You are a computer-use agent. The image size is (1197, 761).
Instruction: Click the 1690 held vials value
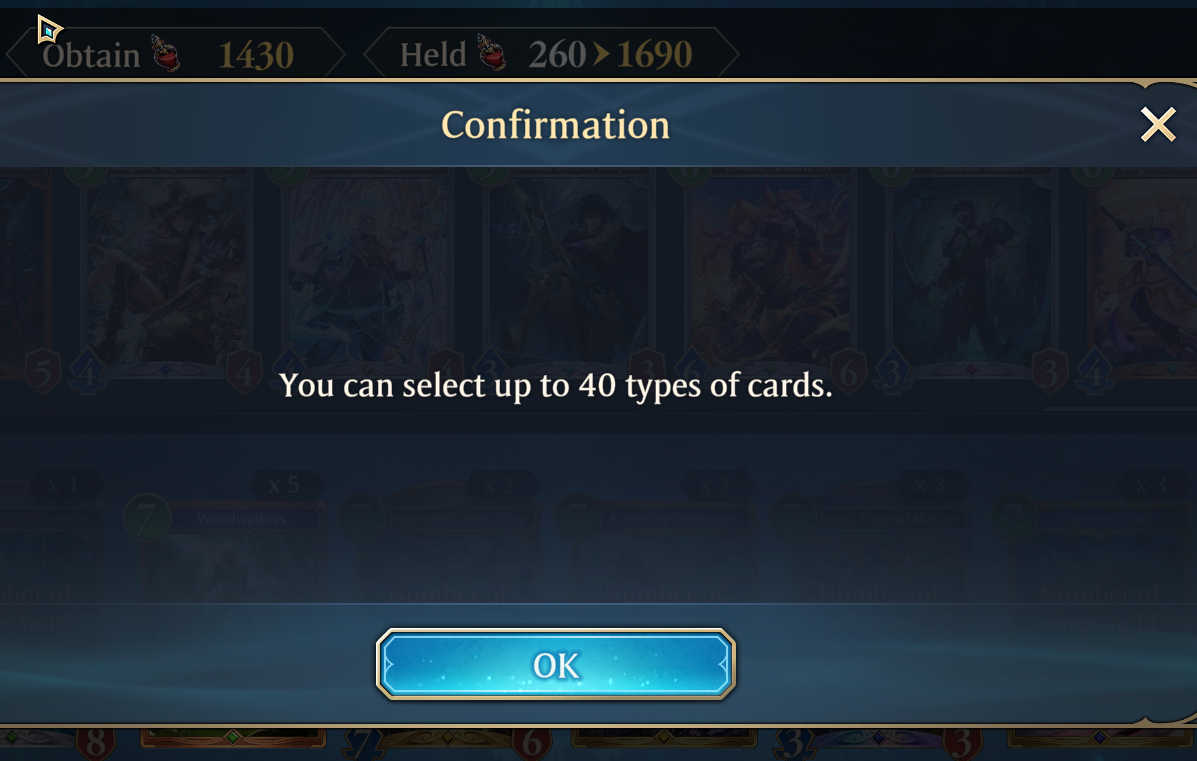tap(654, 54)
